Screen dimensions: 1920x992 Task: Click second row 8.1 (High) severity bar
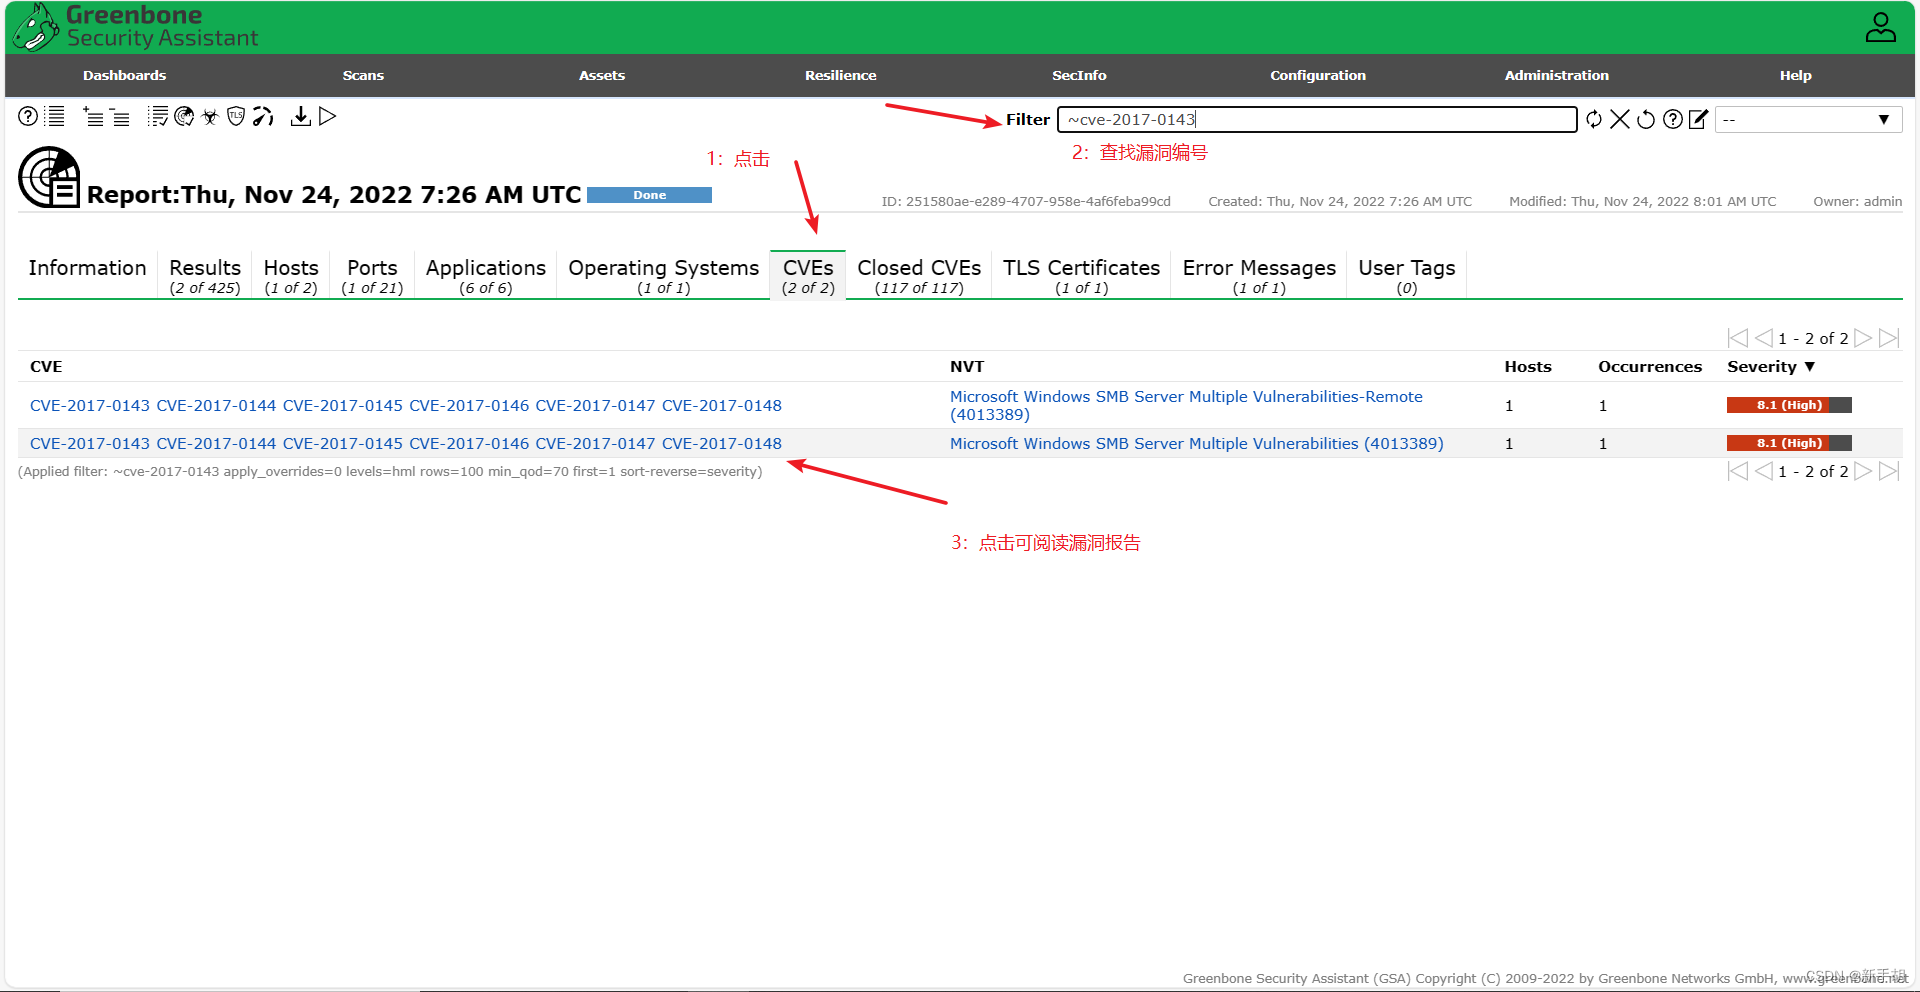(x=1789, y=443)
